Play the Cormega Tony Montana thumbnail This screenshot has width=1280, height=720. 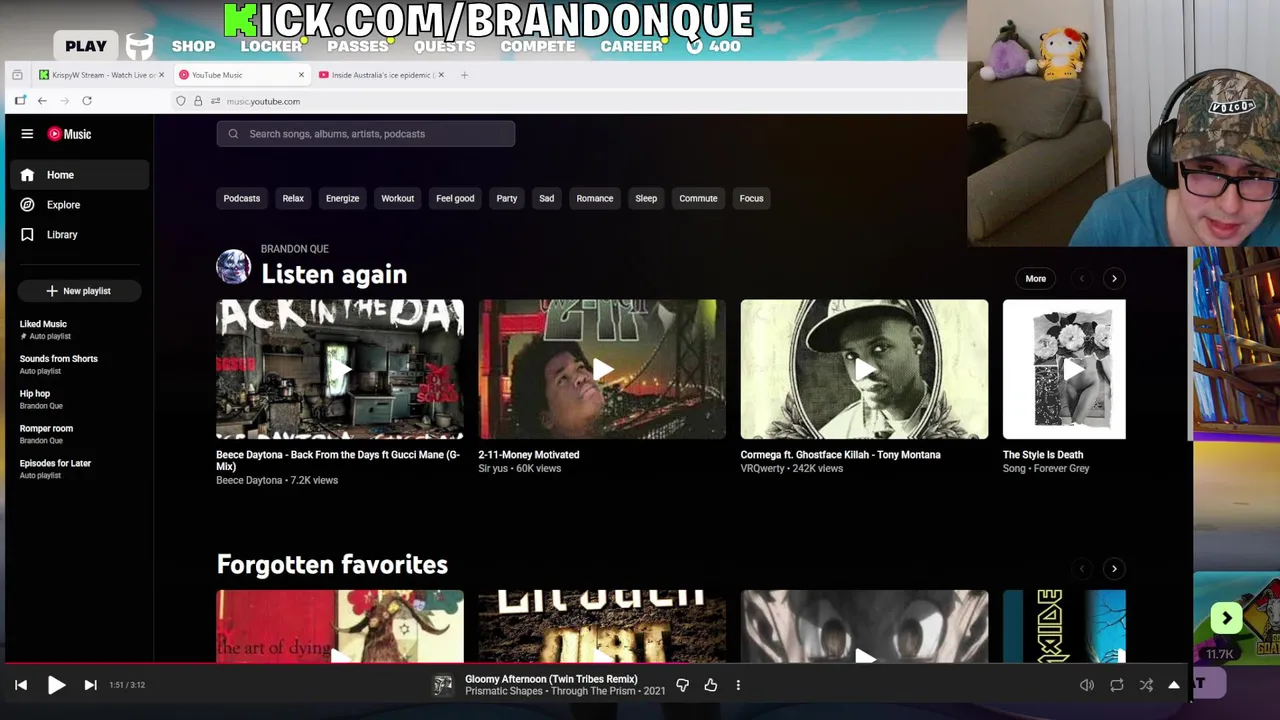864,369
